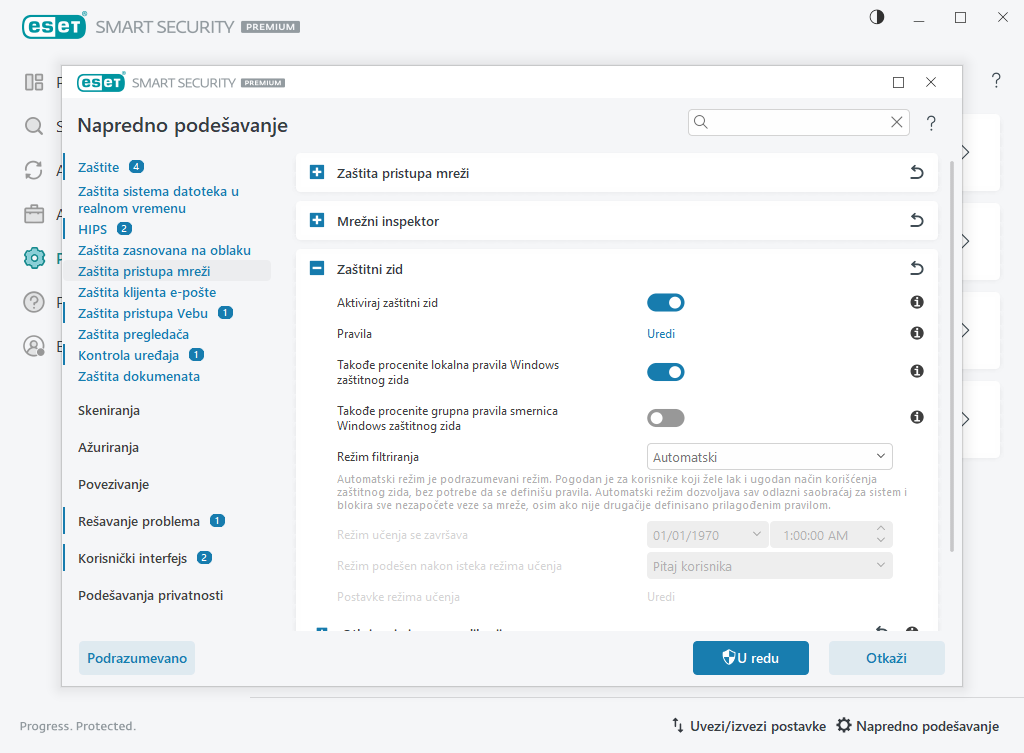Click info icon beside Aktiviraj zaštitni zid
The width and height of the screenshot is (1024, 753).
916,302
